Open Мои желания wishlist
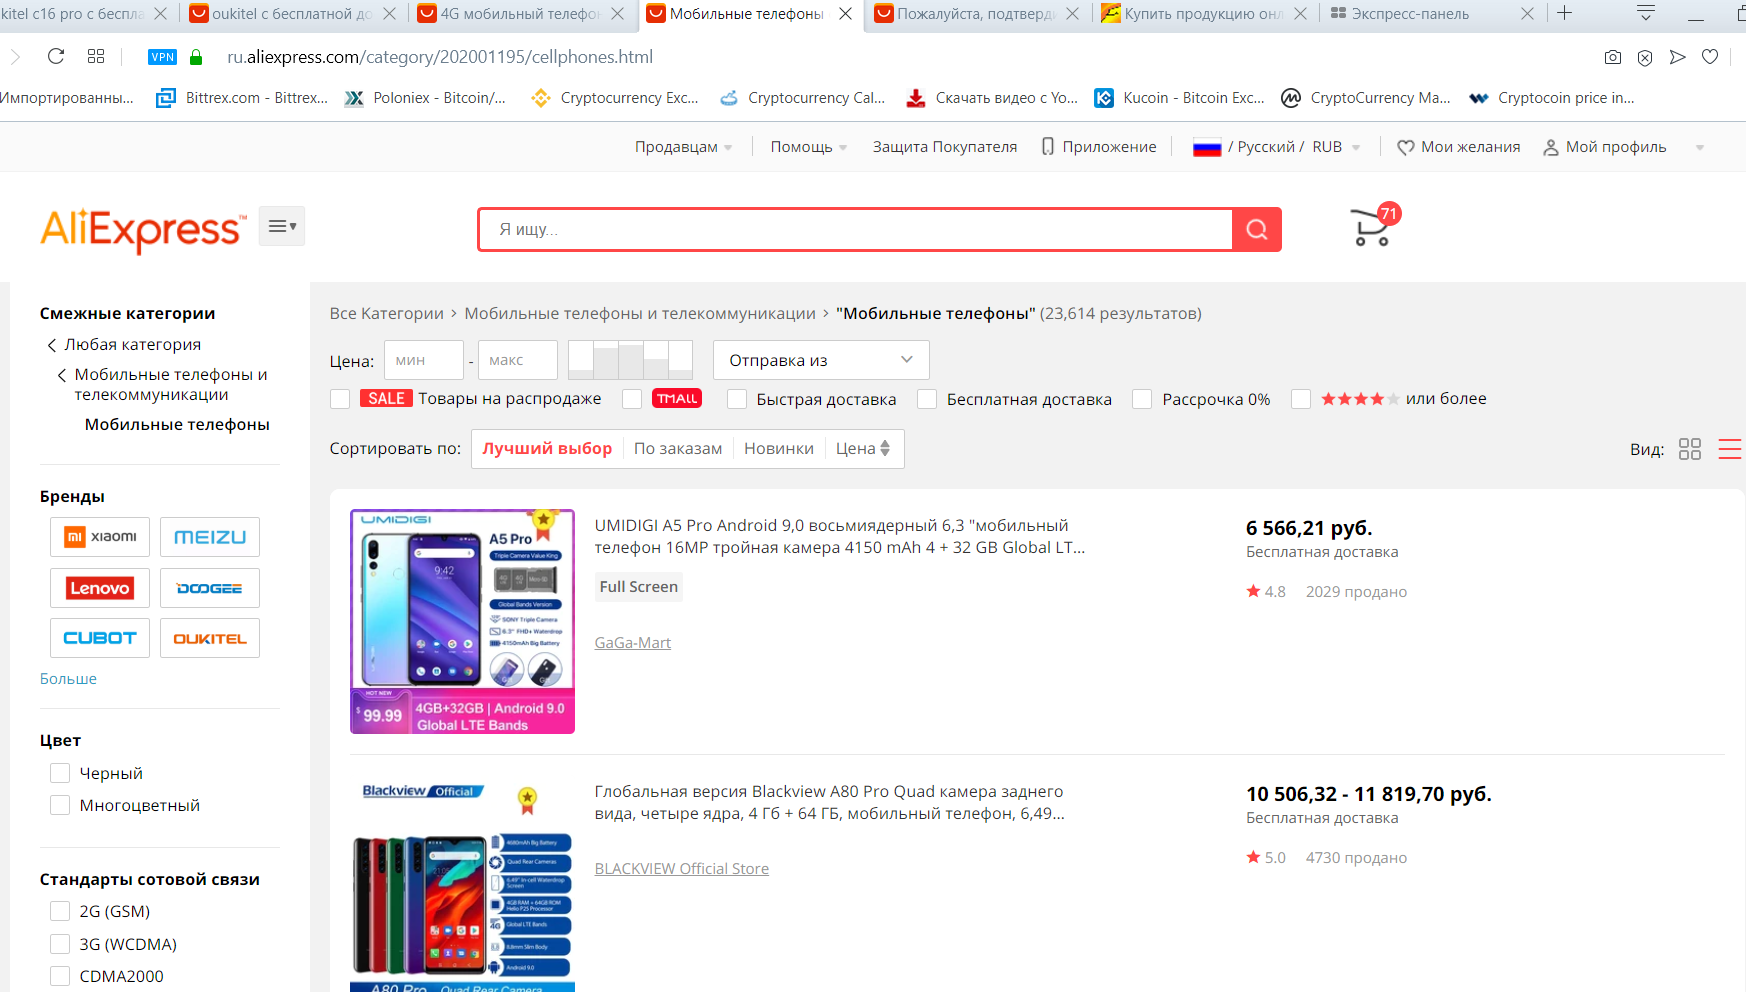1746x992 pixels. click(1458, 147)
